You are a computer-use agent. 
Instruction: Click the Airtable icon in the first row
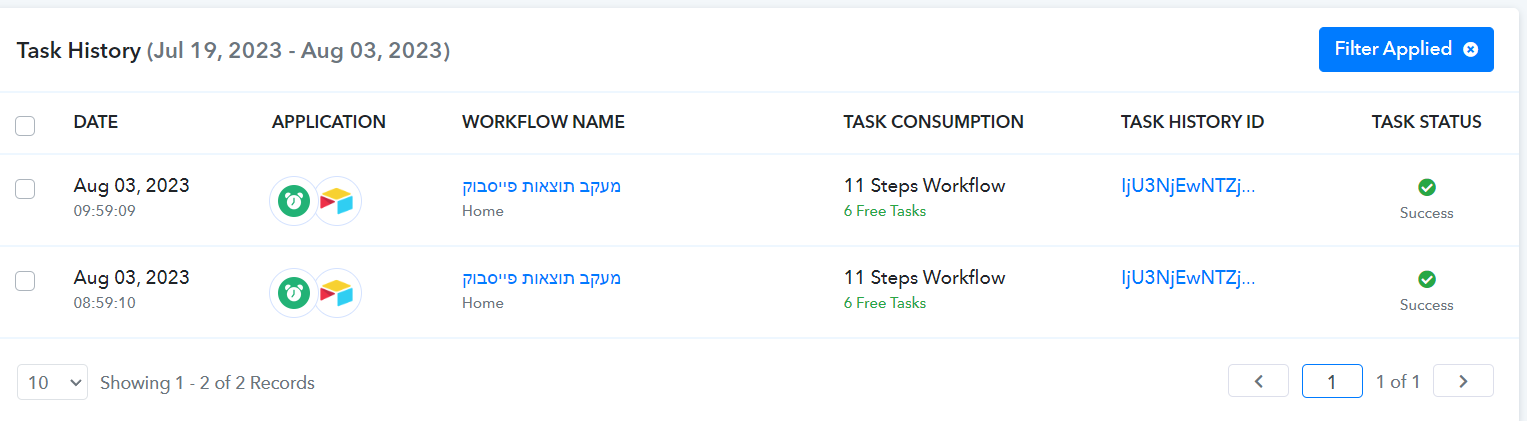point(337,201)
